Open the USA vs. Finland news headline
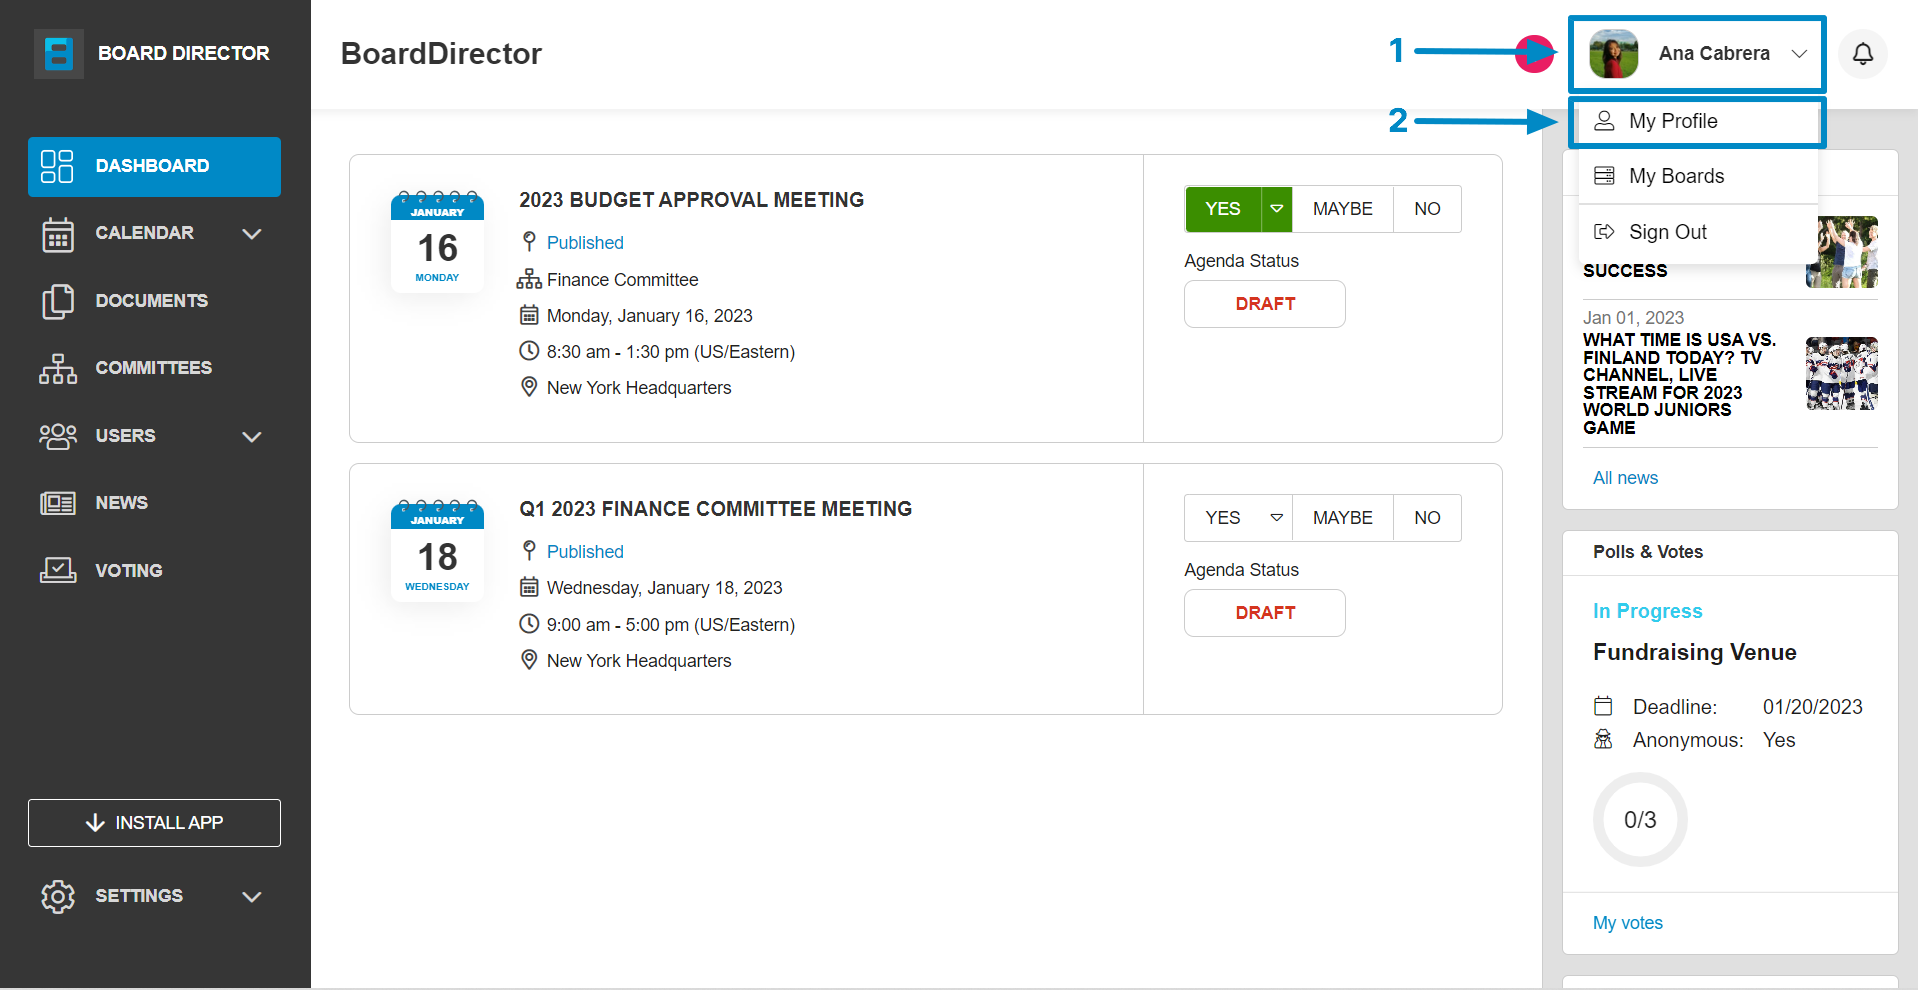1918x990 pixels. pyautogui.click(x=1680, y=384)
